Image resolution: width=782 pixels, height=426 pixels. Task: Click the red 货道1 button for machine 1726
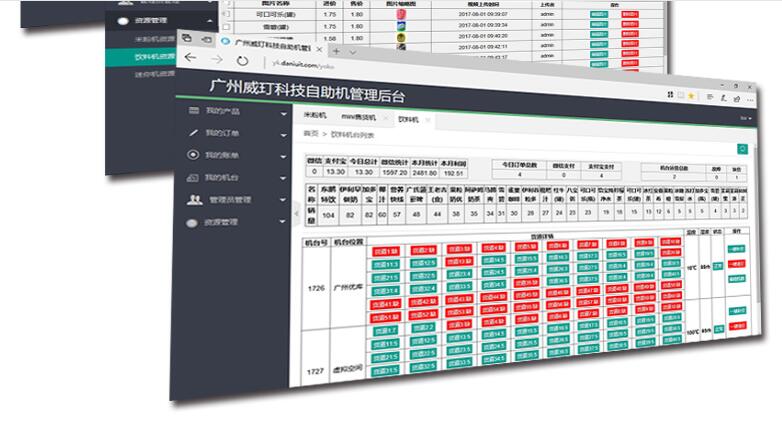point(386,251)
